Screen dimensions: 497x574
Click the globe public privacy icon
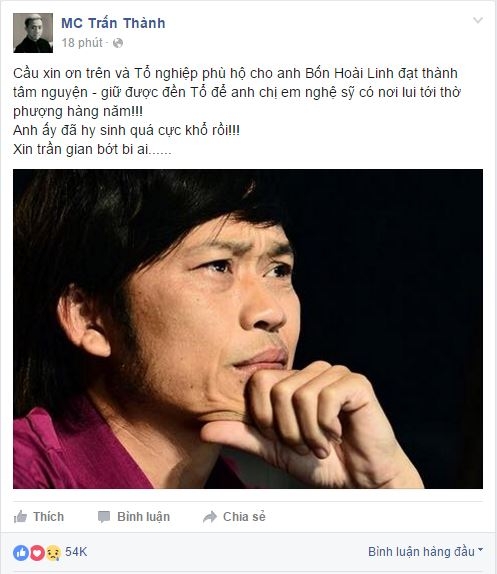pyautogui.click(x=117, y=43)
